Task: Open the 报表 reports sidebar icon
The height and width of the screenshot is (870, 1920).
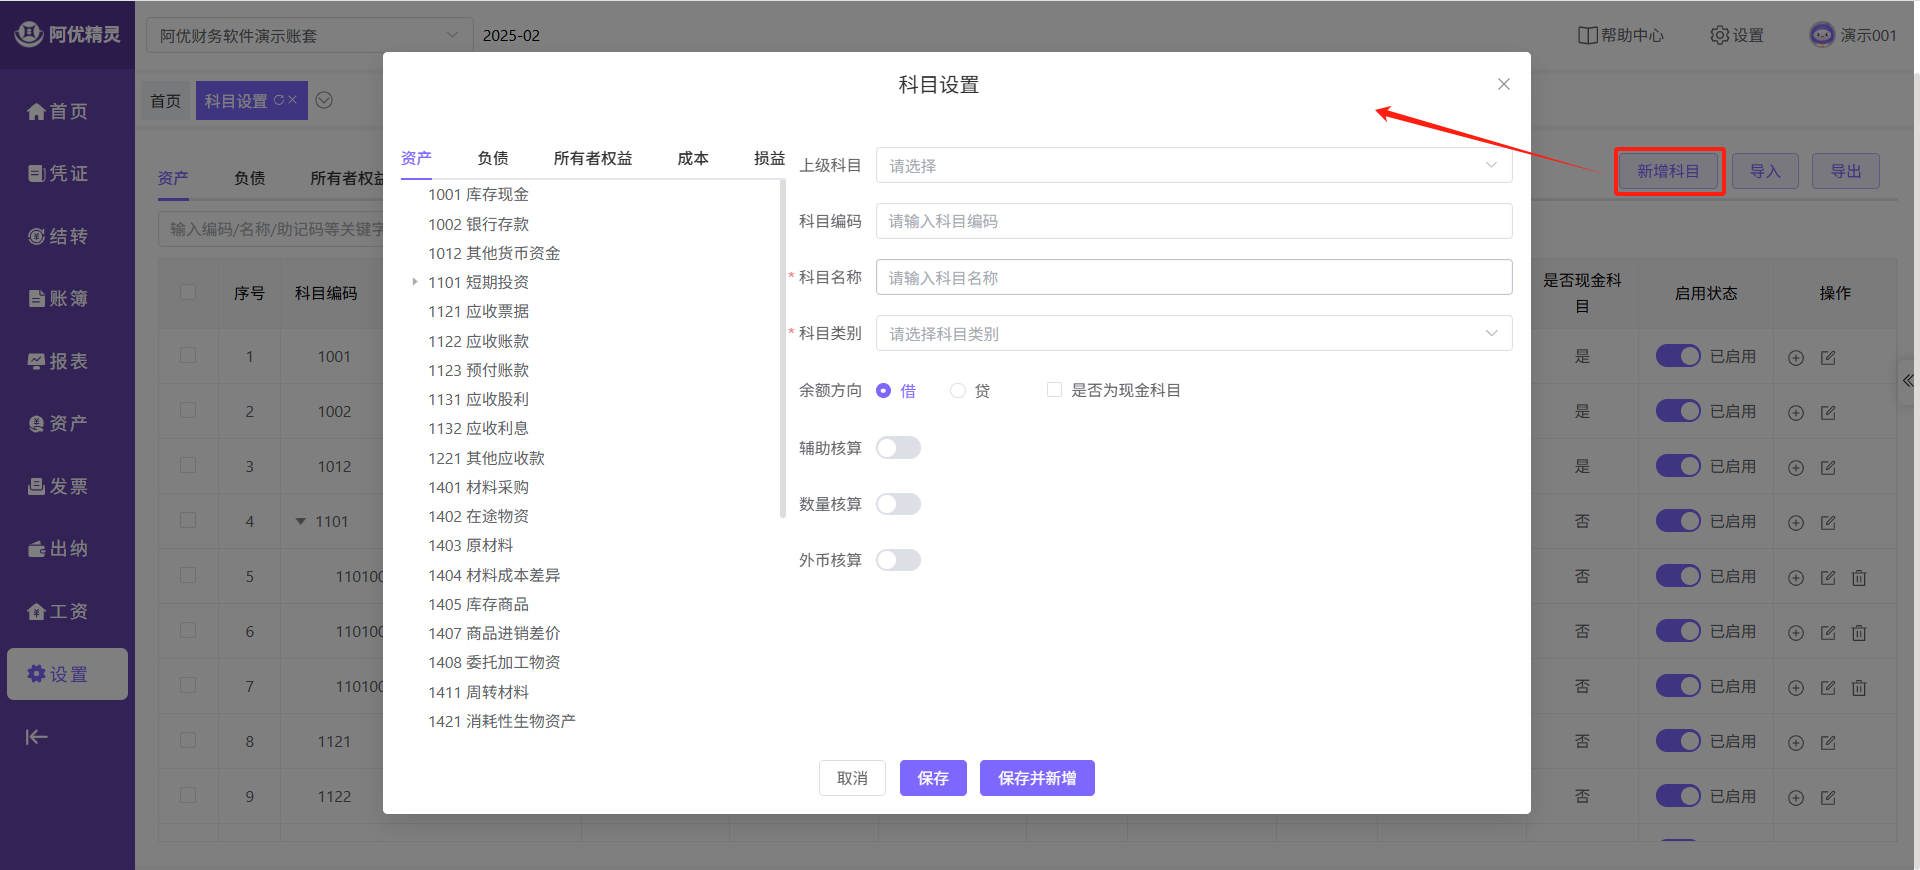Action: point(37,362)
